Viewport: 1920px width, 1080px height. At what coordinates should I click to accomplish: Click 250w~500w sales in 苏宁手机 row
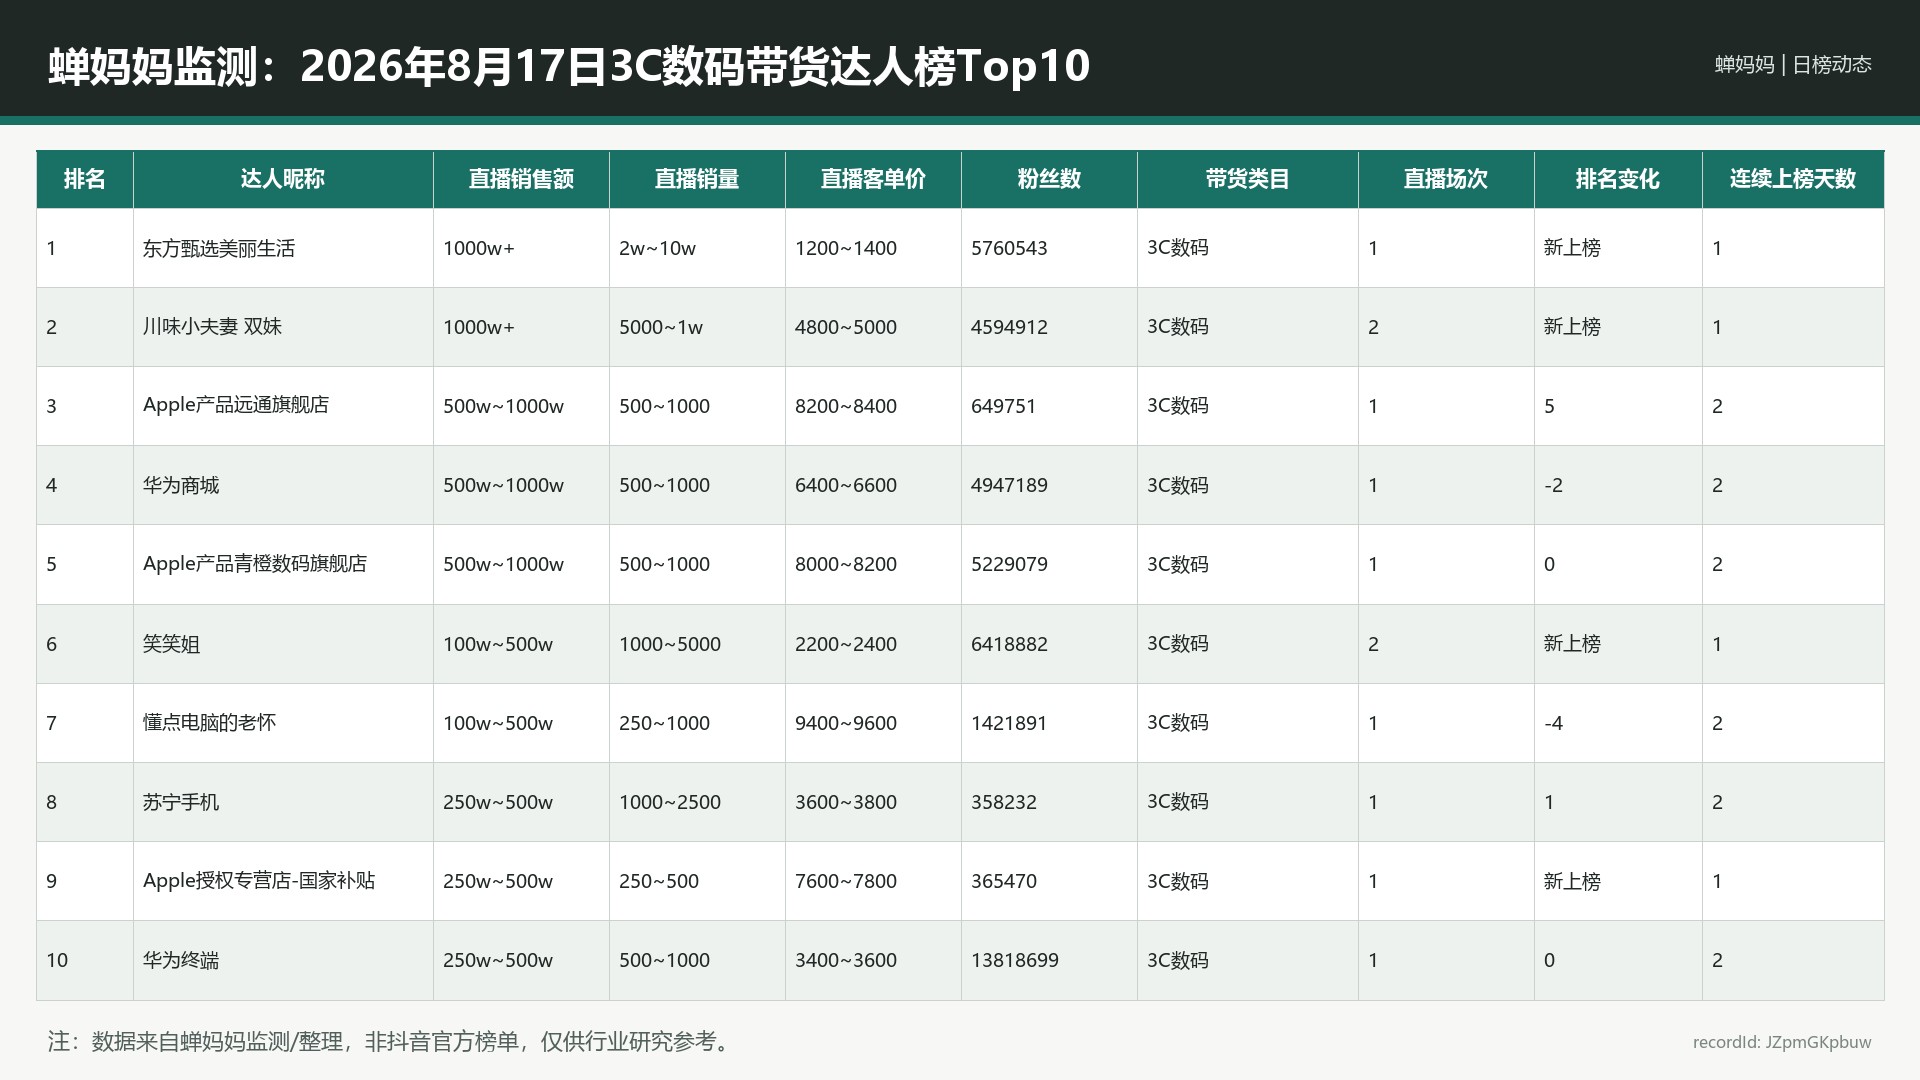tap(498, 802)
